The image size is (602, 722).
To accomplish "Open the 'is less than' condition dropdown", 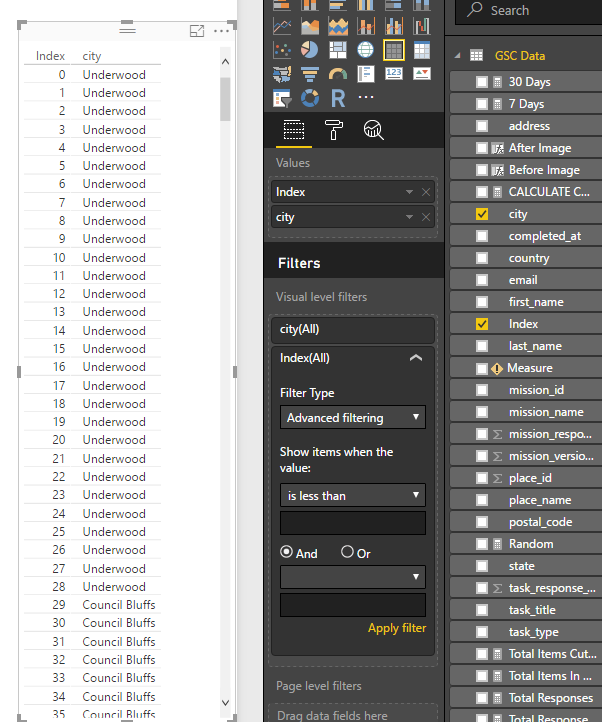I will [x=353, y=495].
